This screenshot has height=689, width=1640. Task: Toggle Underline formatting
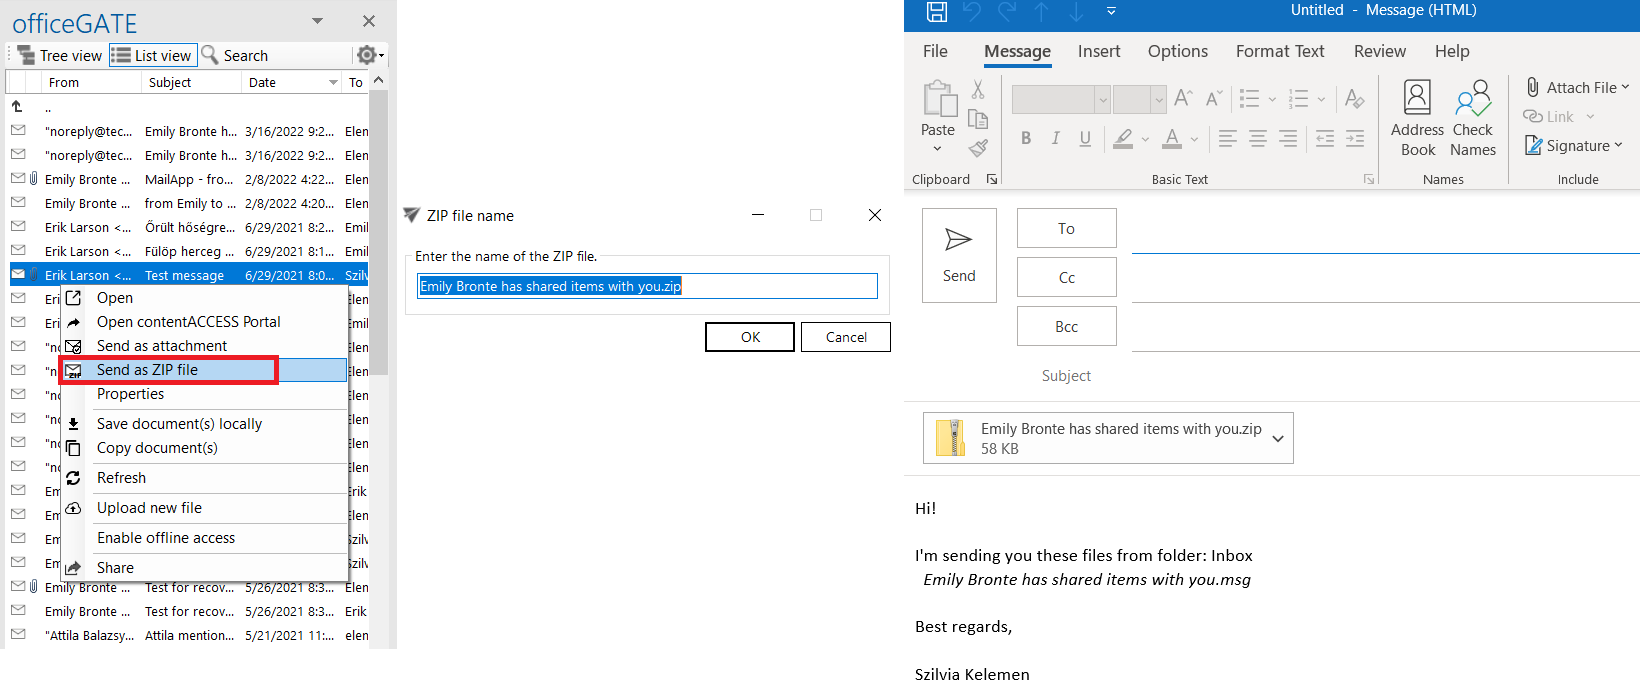coord(1085,139)
